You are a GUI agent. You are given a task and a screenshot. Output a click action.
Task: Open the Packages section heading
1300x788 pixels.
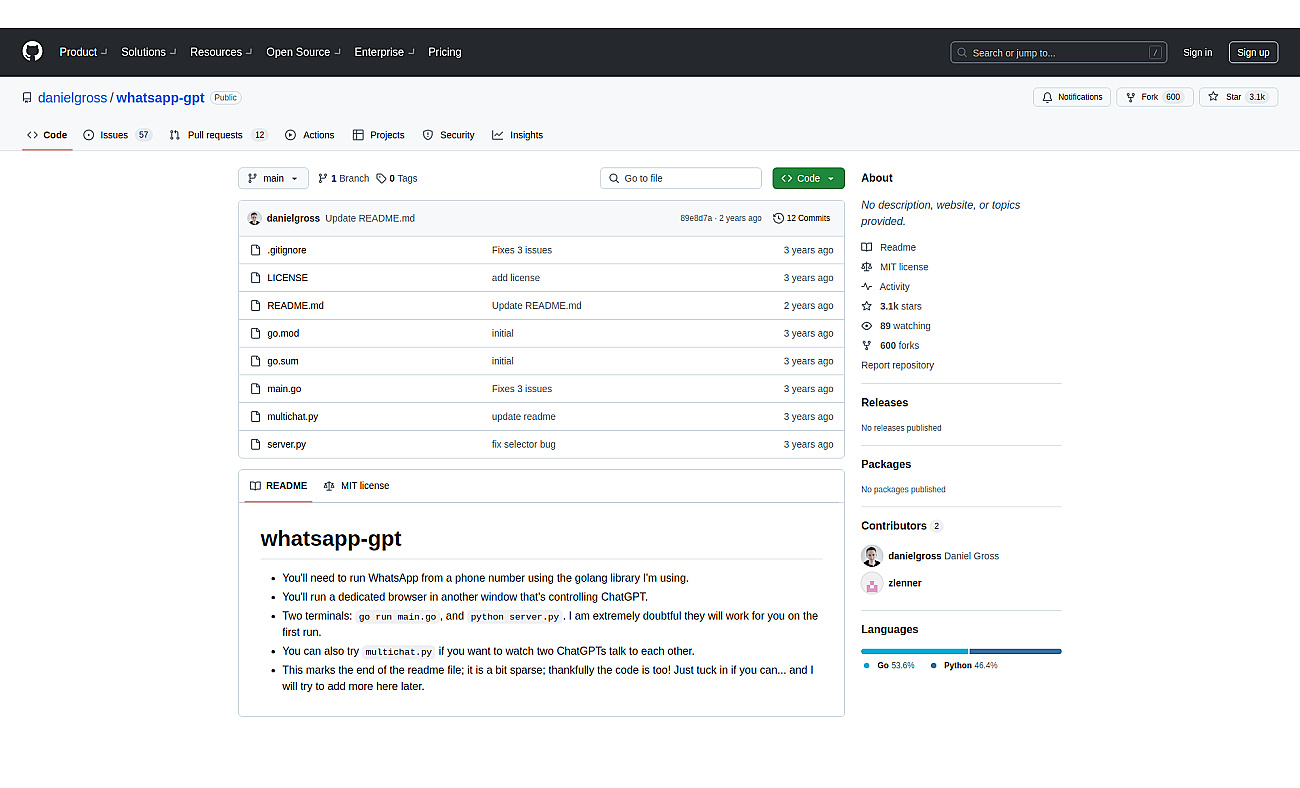point(886,464)
